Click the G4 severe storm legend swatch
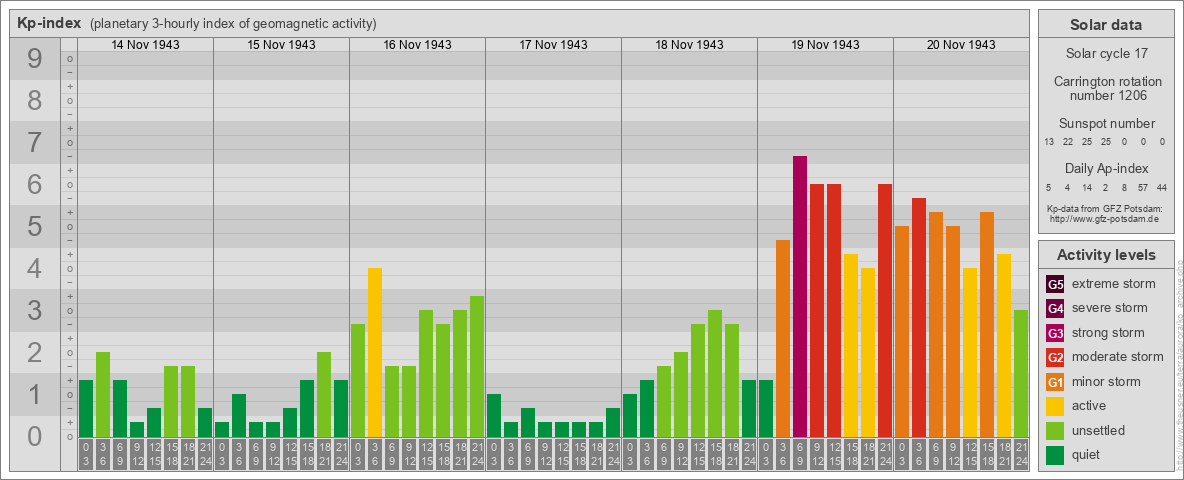 pos(1055,309)
